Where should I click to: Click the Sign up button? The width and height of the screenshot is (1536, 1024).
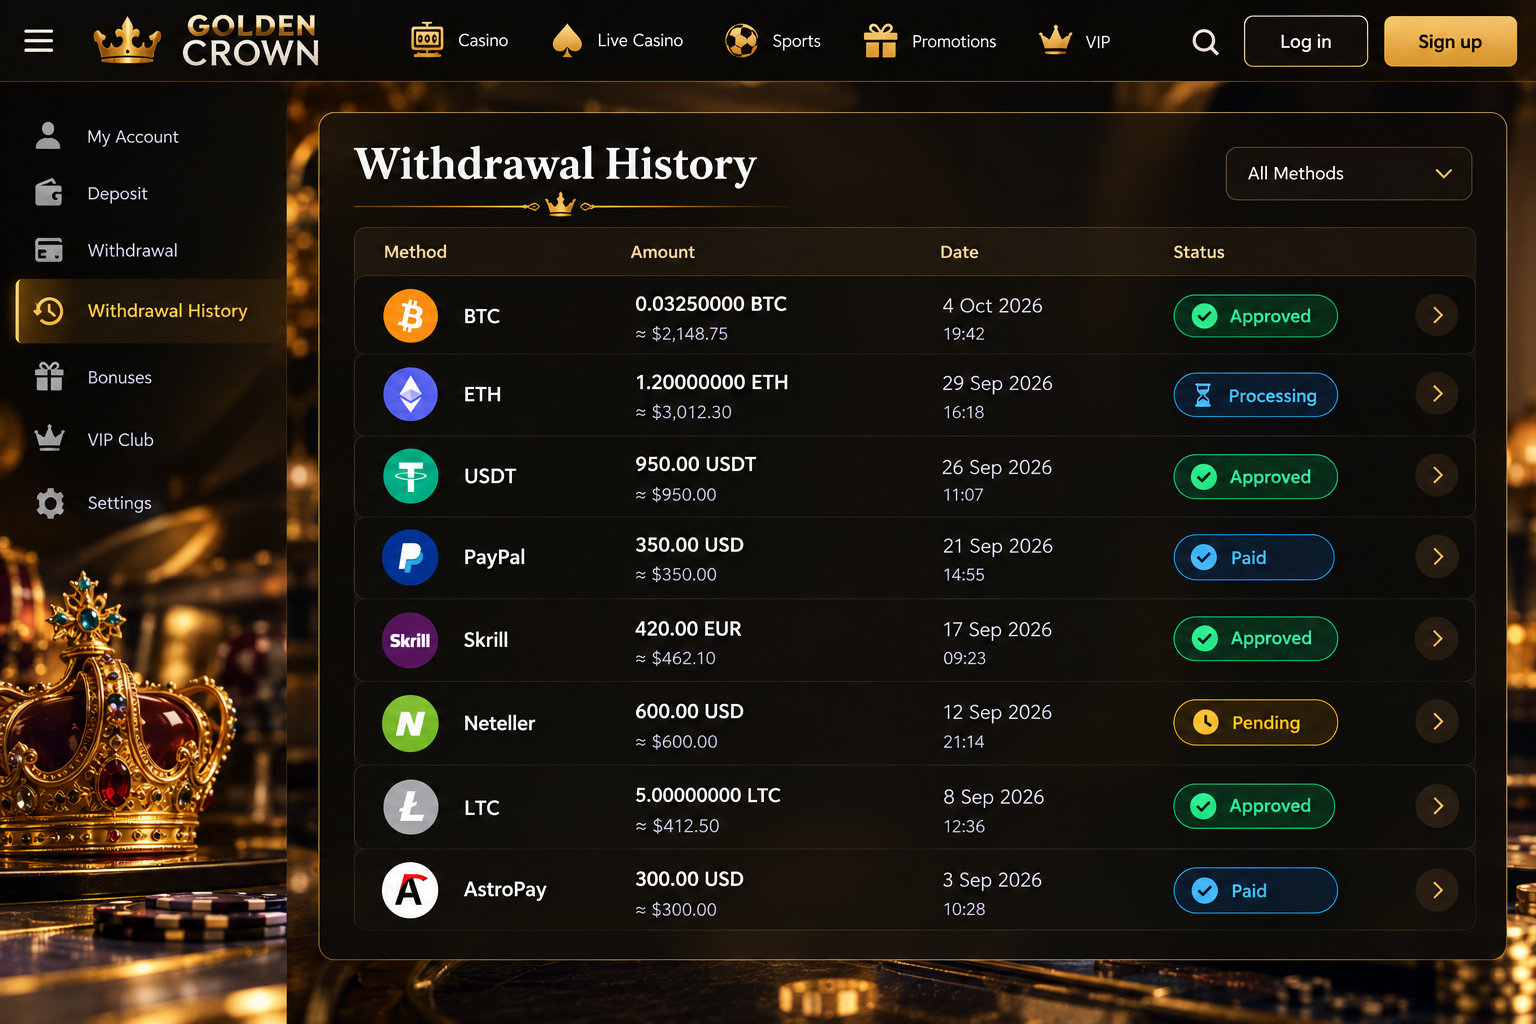click(x=1450, y=41)
